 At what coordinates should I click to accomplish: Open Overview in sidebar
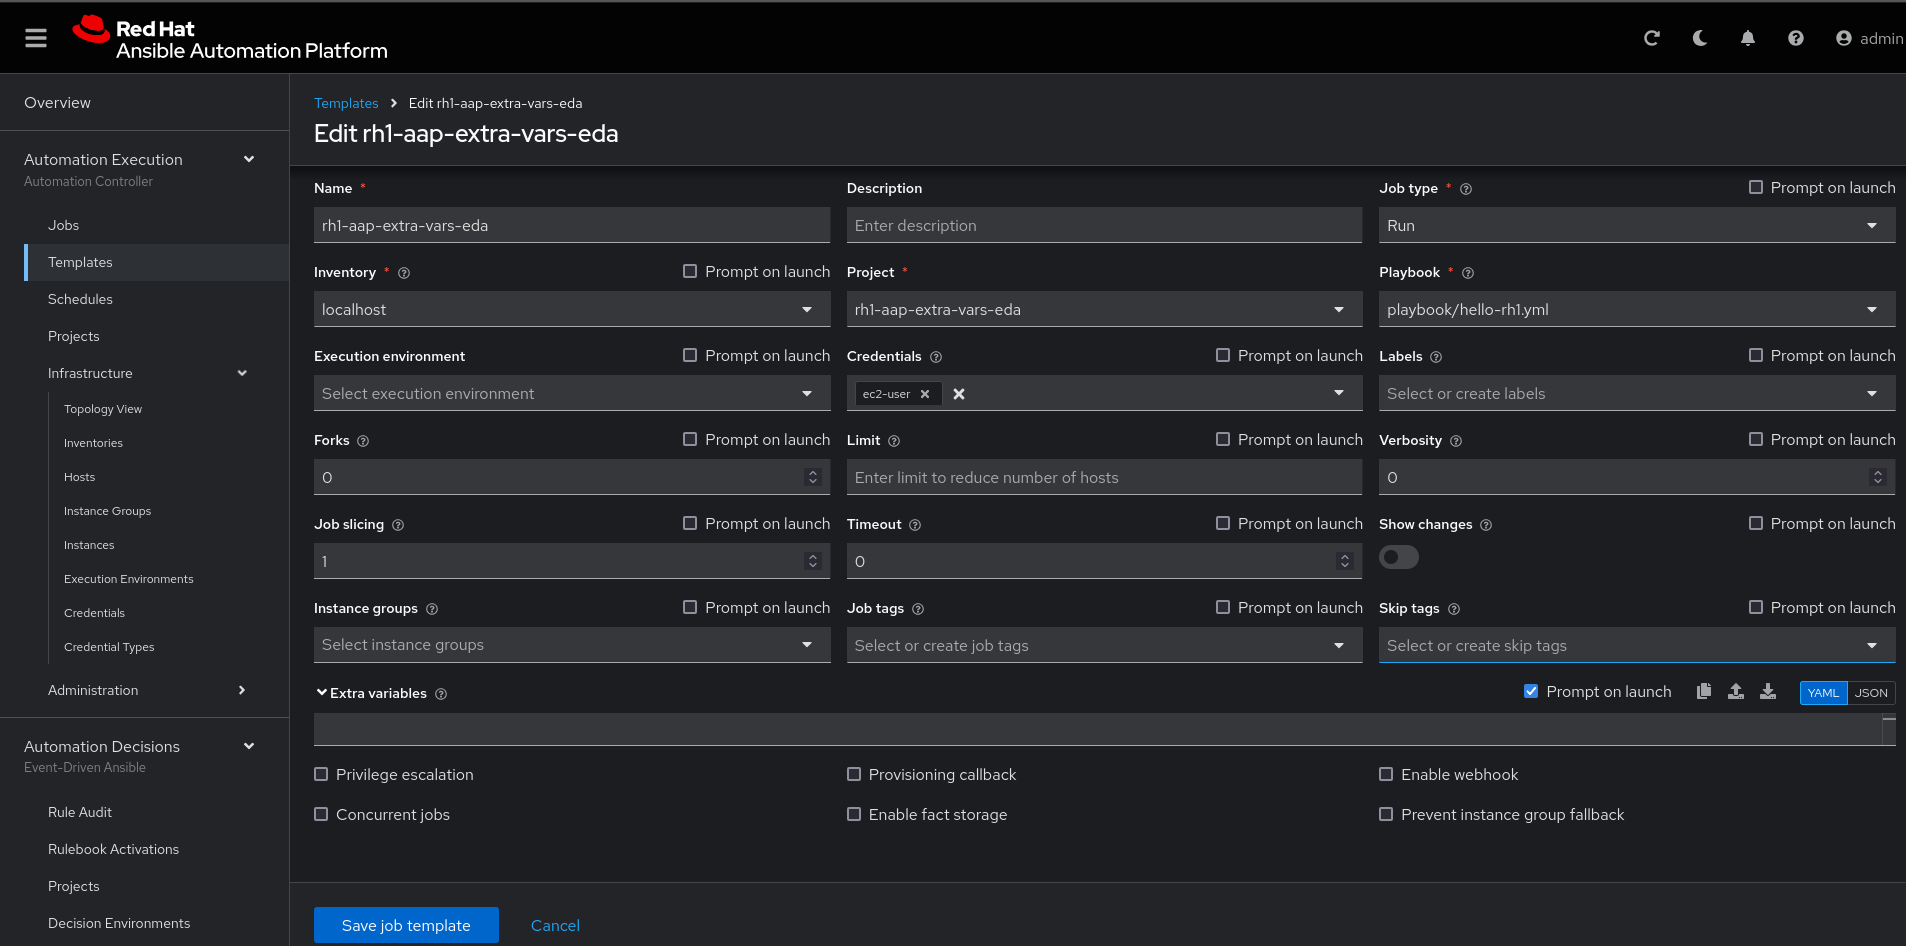[x=57, y=102]
